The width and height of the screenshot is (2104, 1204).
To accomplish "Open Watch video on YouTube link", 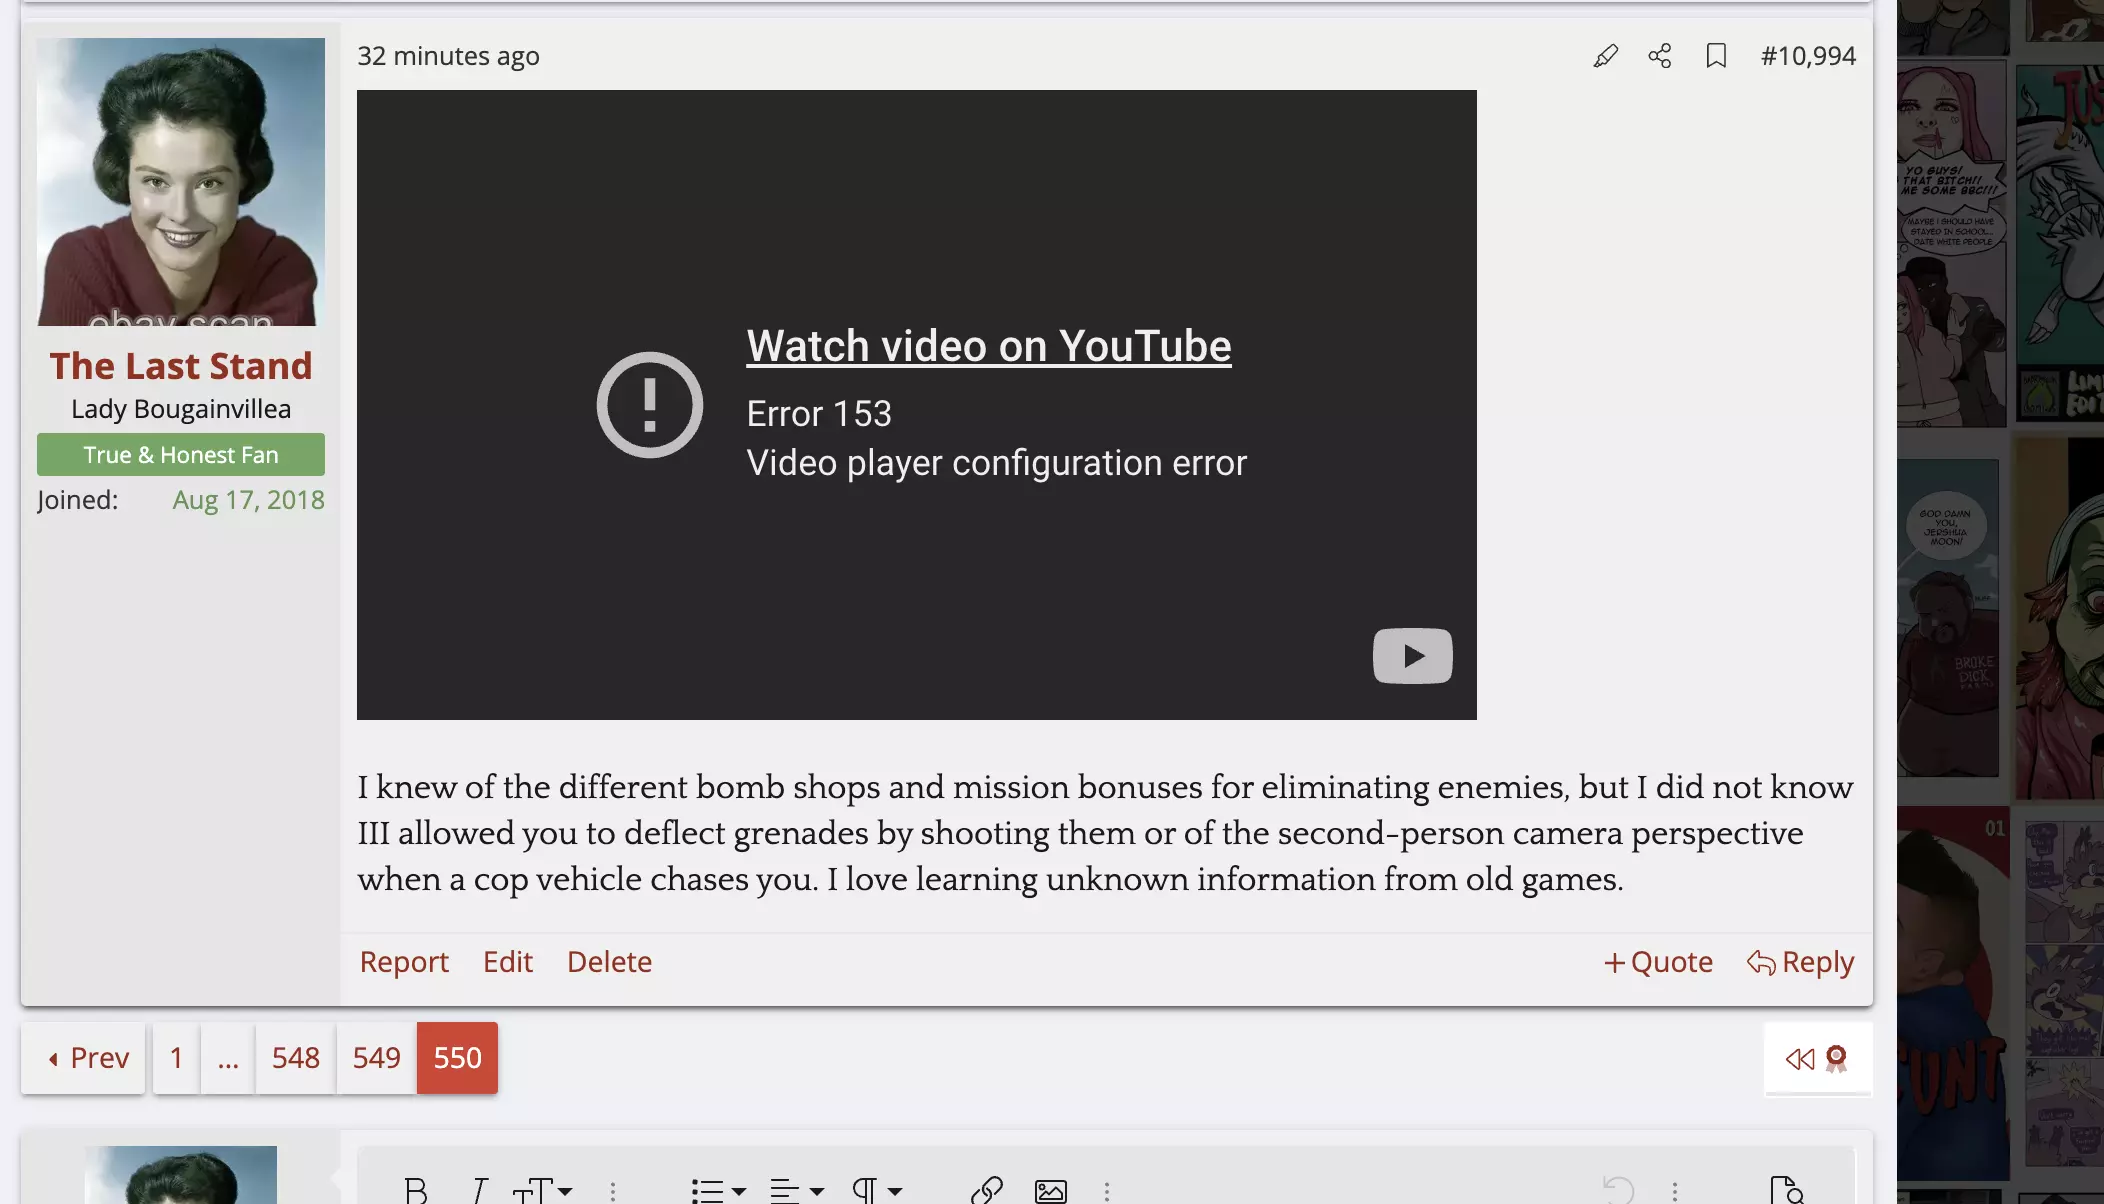I will point(989,346).
